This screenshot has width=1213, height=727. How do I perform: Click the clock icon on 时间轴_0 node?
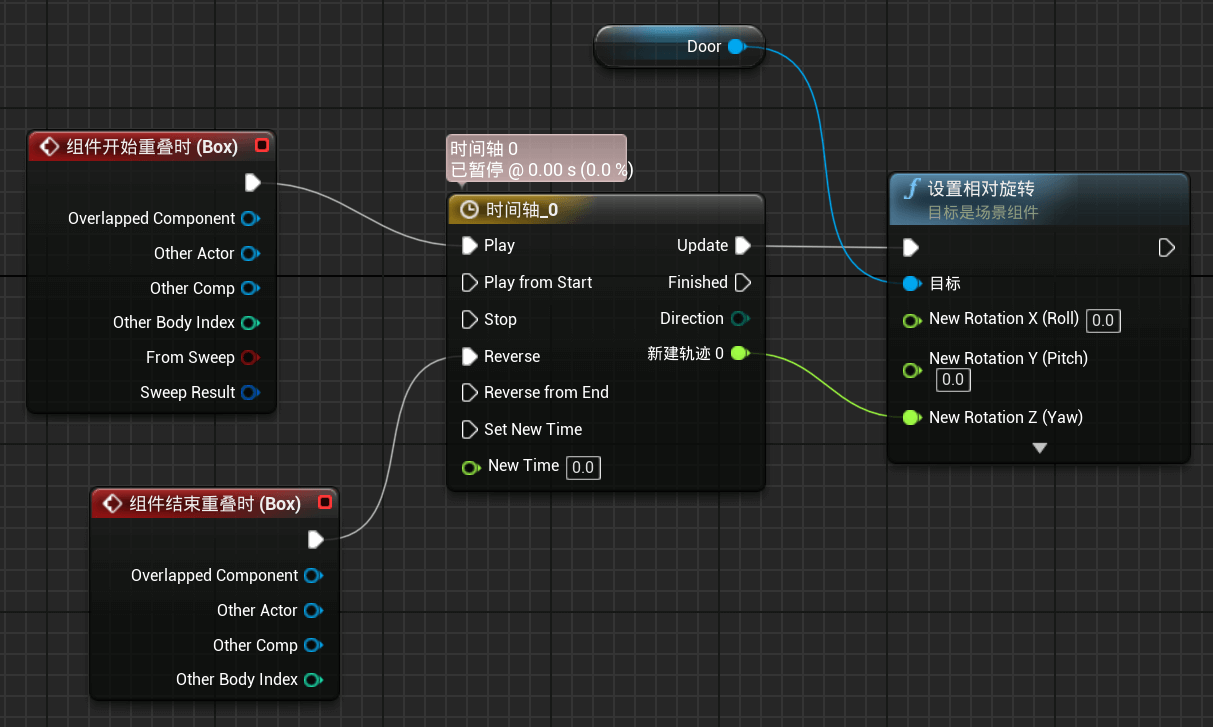[x=469, y=209]
